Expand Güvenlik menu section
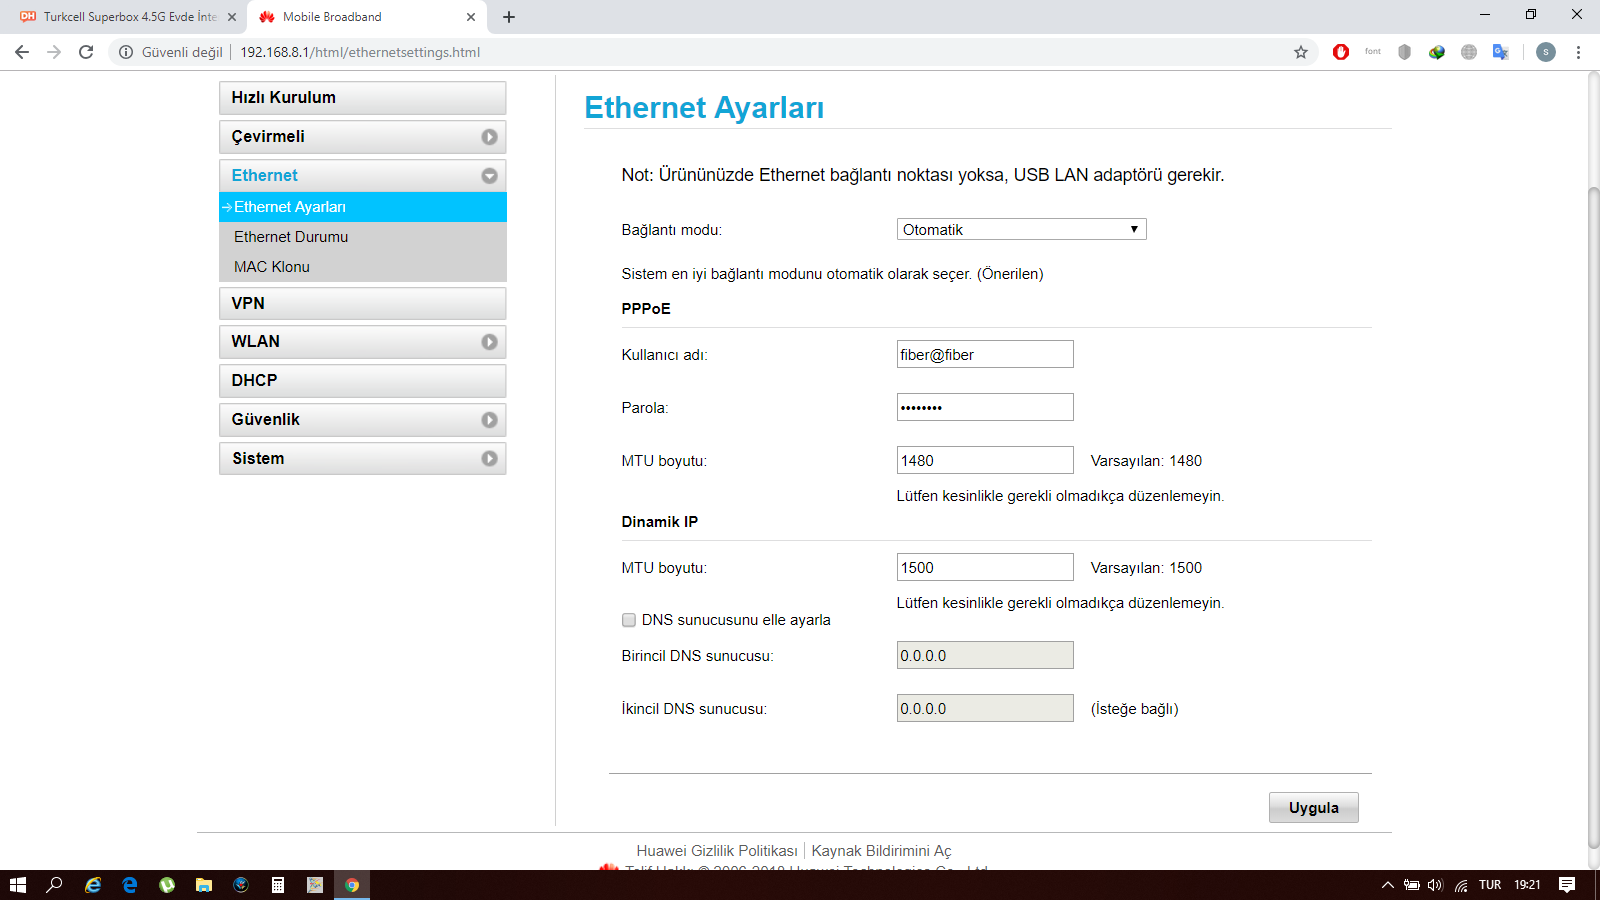This screenshot has height=900, width=1600. coord(362,420)
